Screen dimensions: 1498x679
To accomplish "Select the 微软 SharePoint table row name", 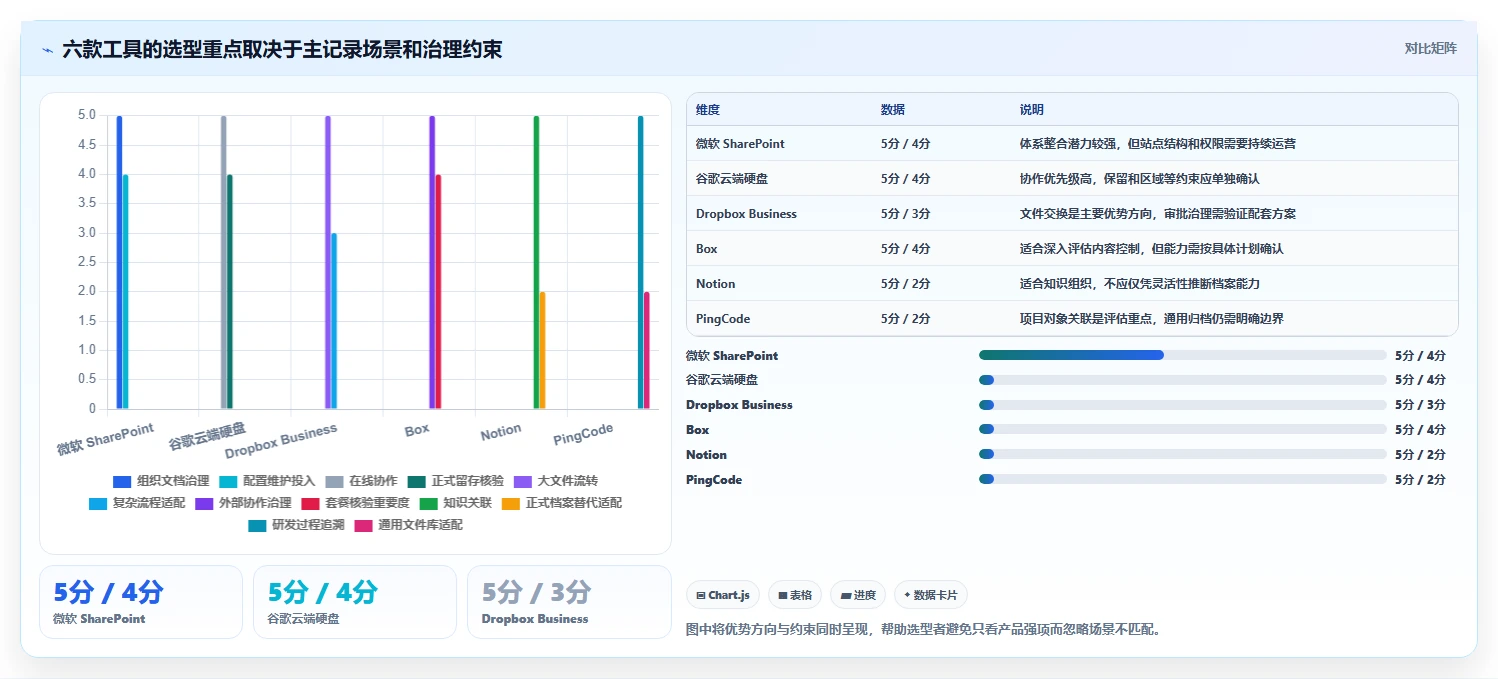I will tap(740, 144).
